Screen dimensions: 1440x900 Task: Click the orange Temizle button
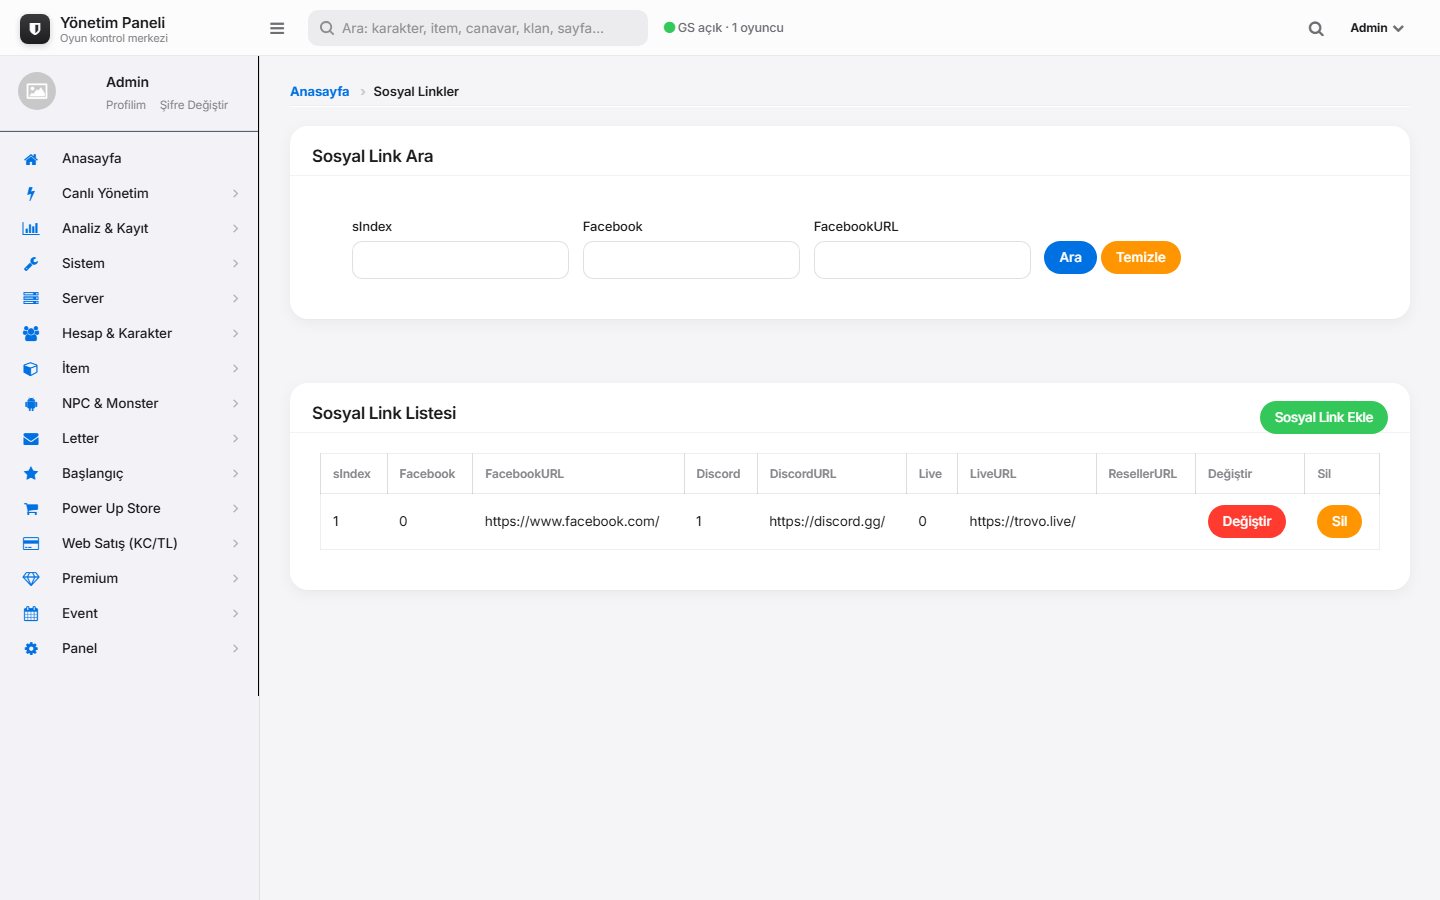(x=1141, y=258)
